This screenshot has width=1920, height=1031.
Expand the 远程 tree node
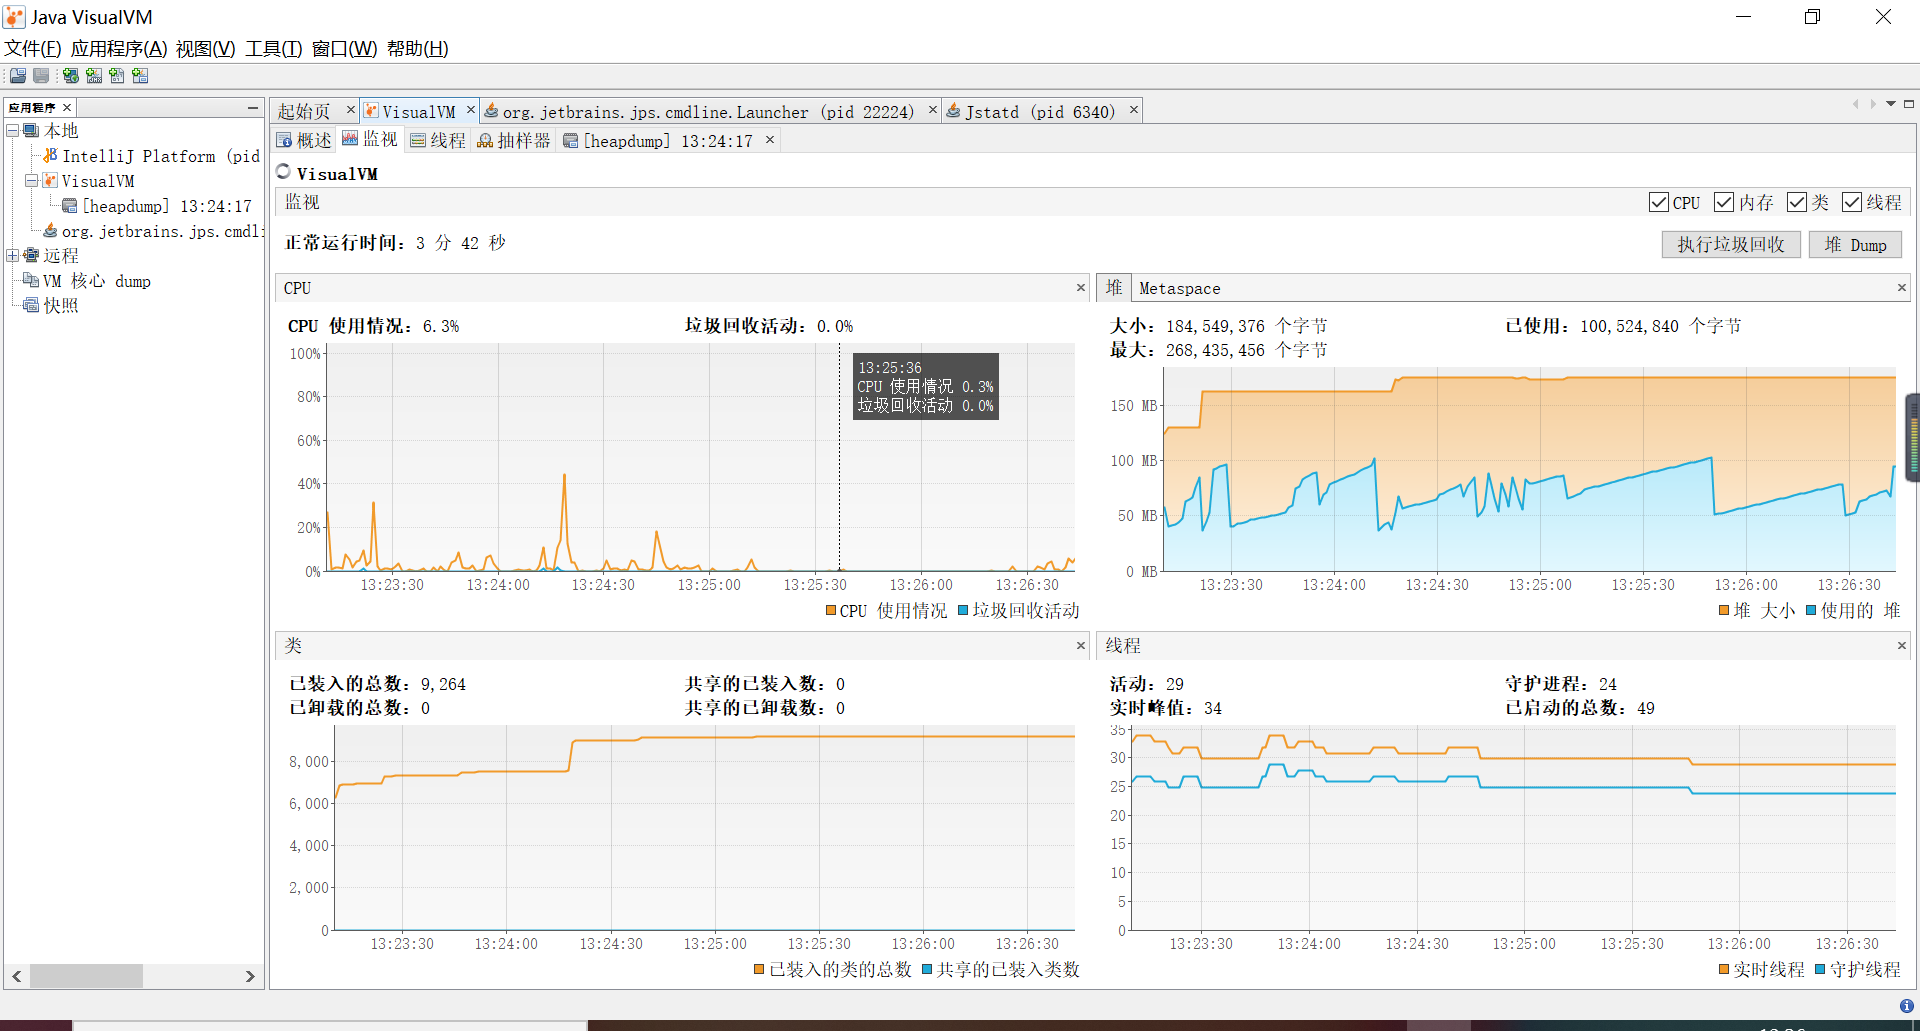click(13, 256)
